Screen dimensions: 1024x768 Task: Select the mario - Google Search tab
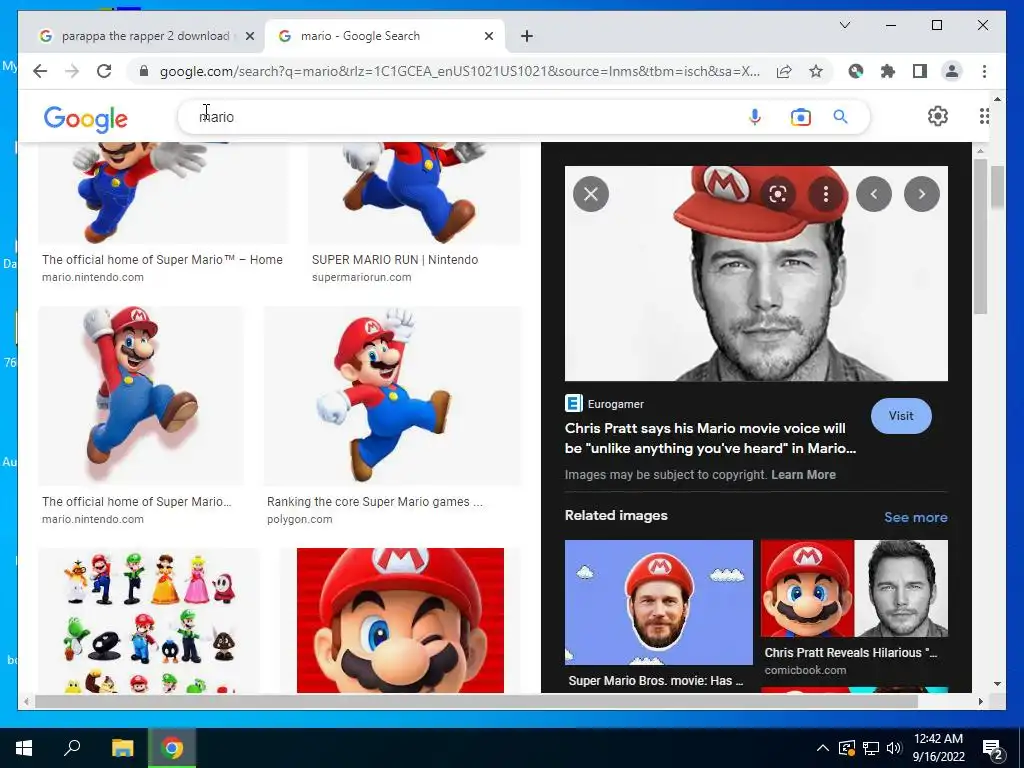(384, 36)
